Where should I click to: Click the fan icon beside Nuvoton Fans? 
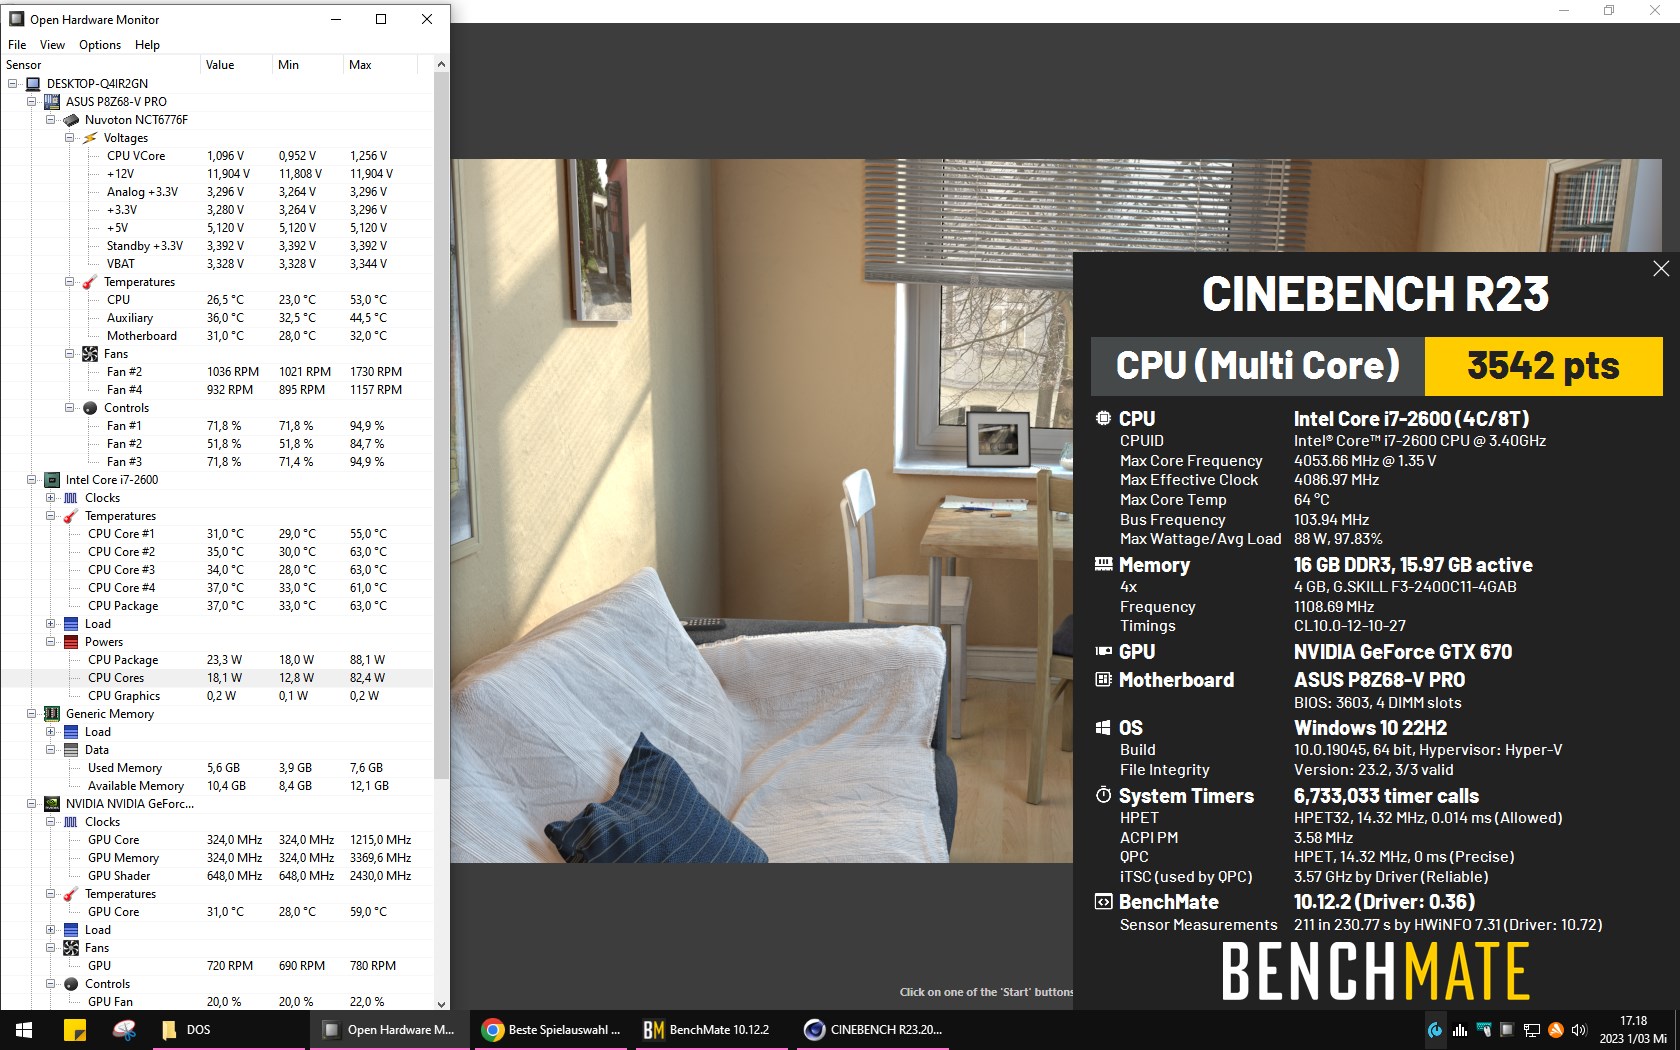[x=90, y=354]
